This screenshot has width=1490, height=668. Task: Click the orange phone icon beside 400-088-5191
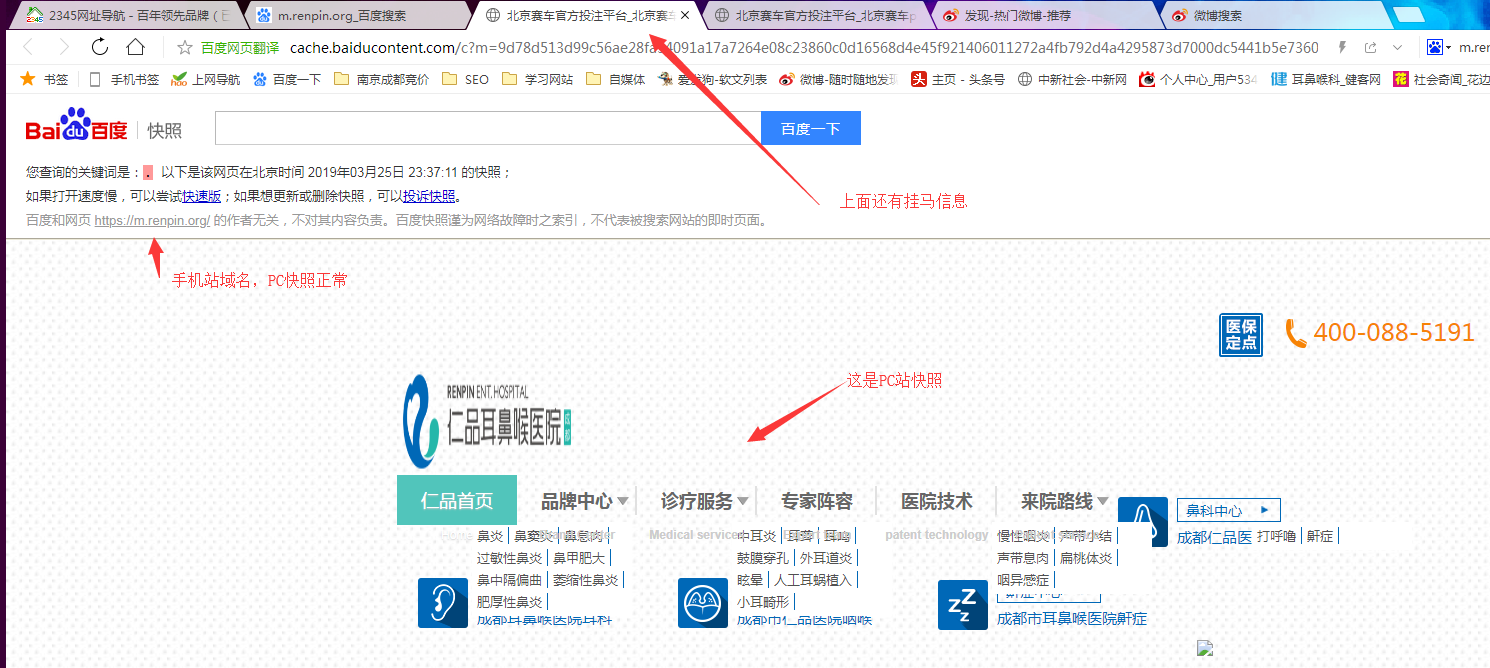point(1296,333)
